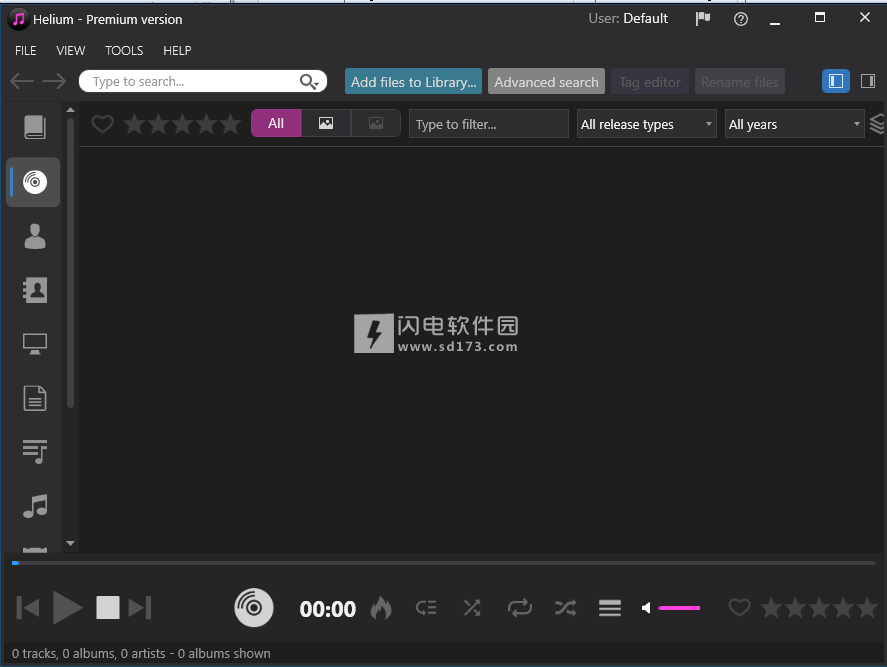The width and height of the screenshot is (887, 667).
Task: Skip to previous track
Action: click(x=28, y=608)
